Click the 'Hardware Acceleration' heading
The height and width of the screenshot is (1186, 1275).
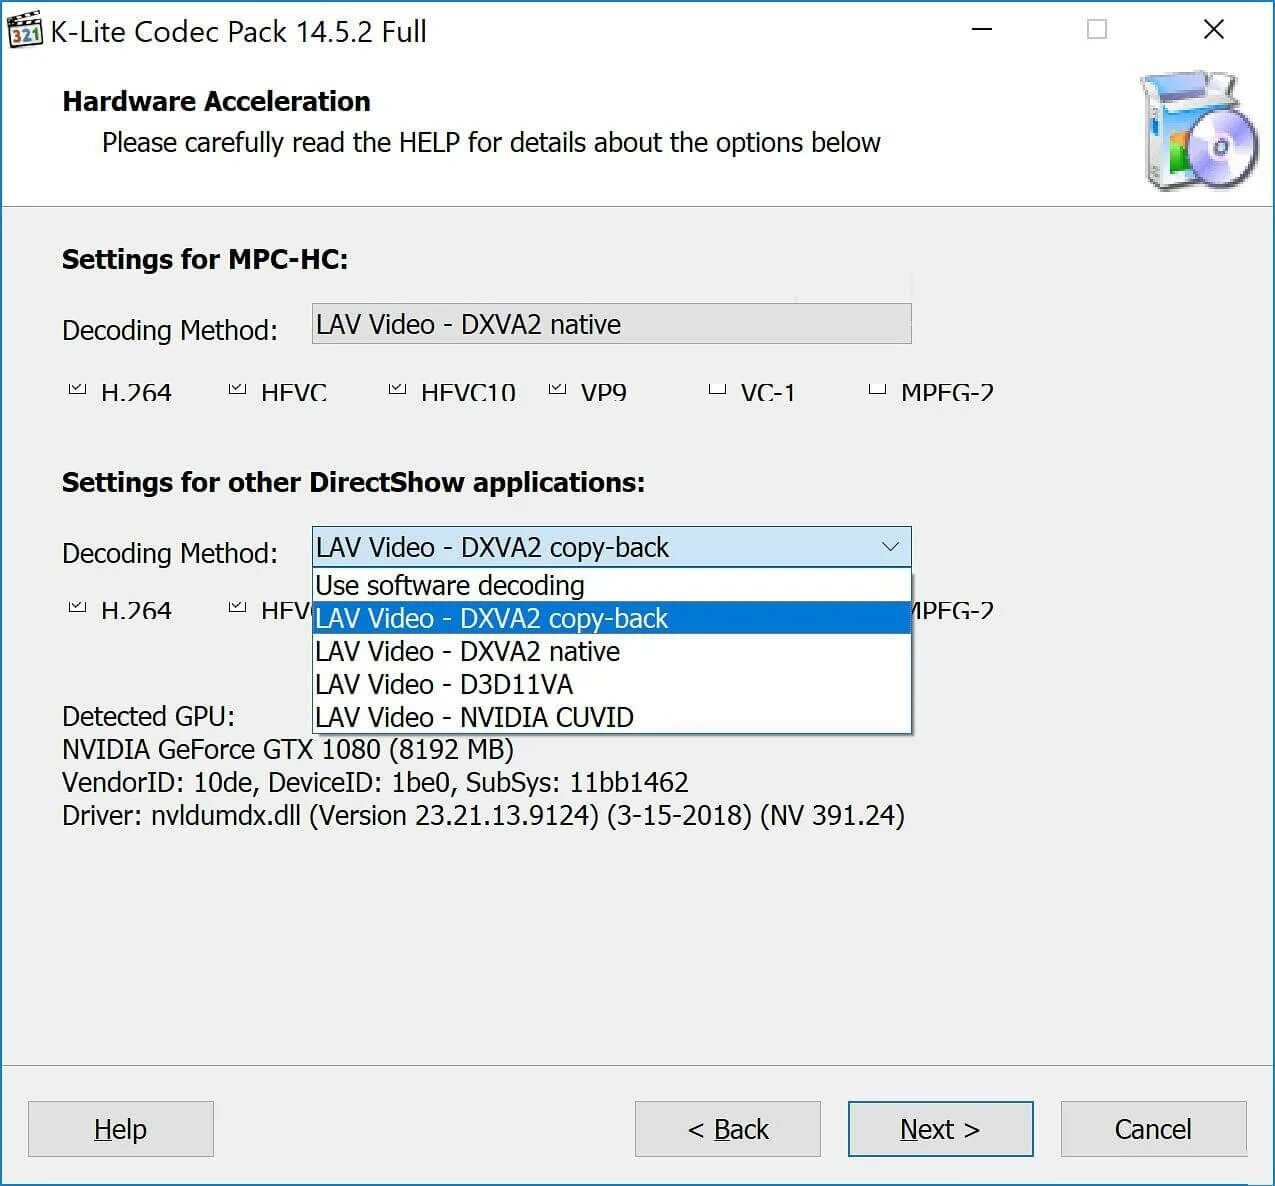(x=216, y=101)
